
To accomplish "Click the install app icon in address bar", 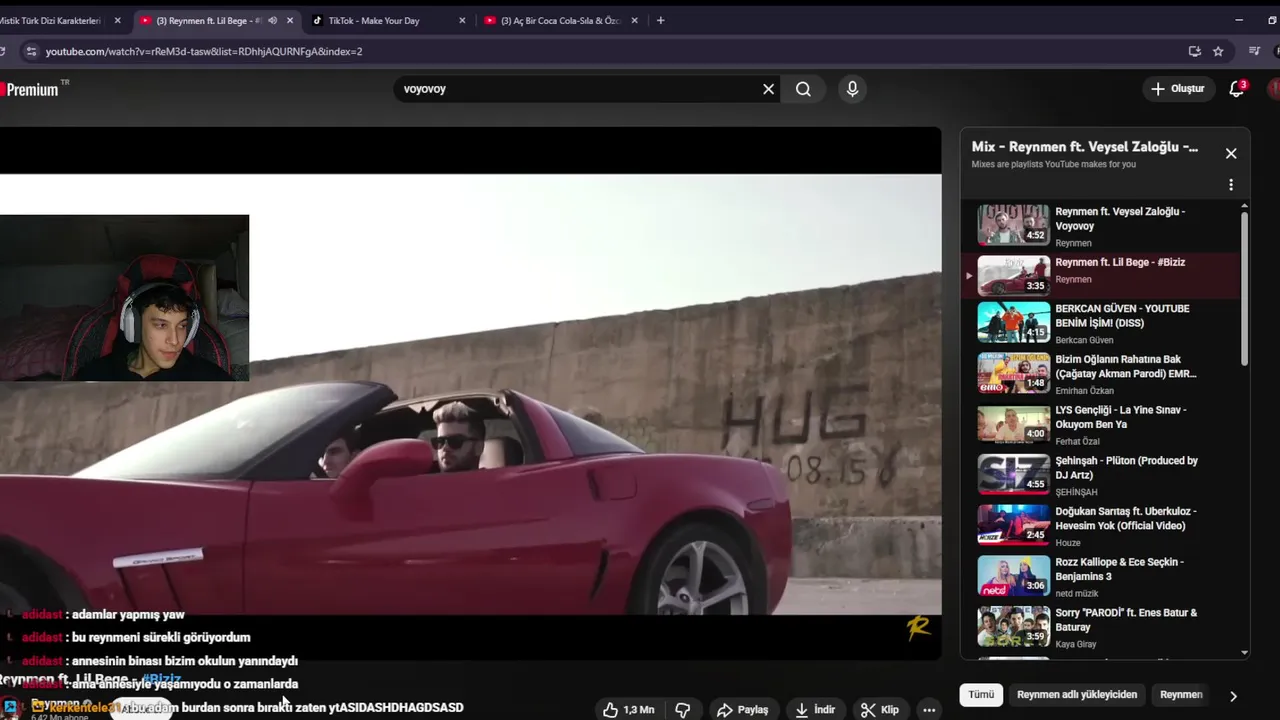I will [x=1194, y=51].
